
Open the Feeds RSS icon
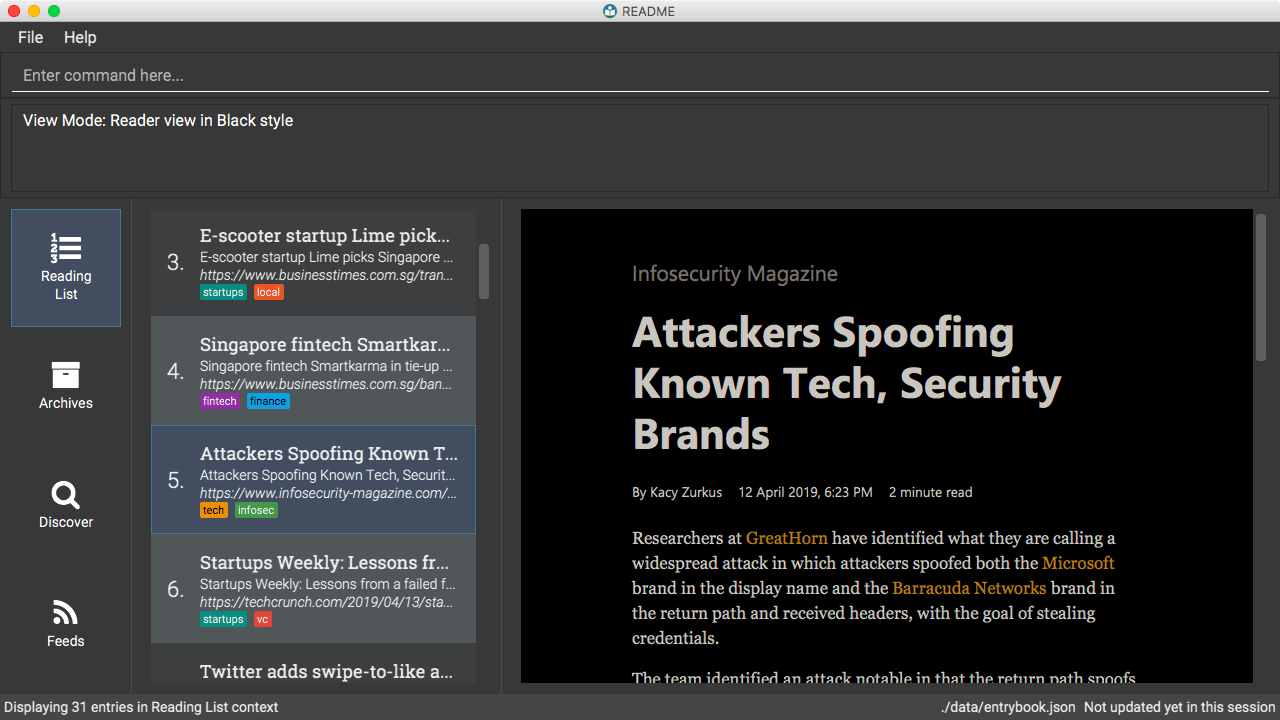tap(66, 613)
